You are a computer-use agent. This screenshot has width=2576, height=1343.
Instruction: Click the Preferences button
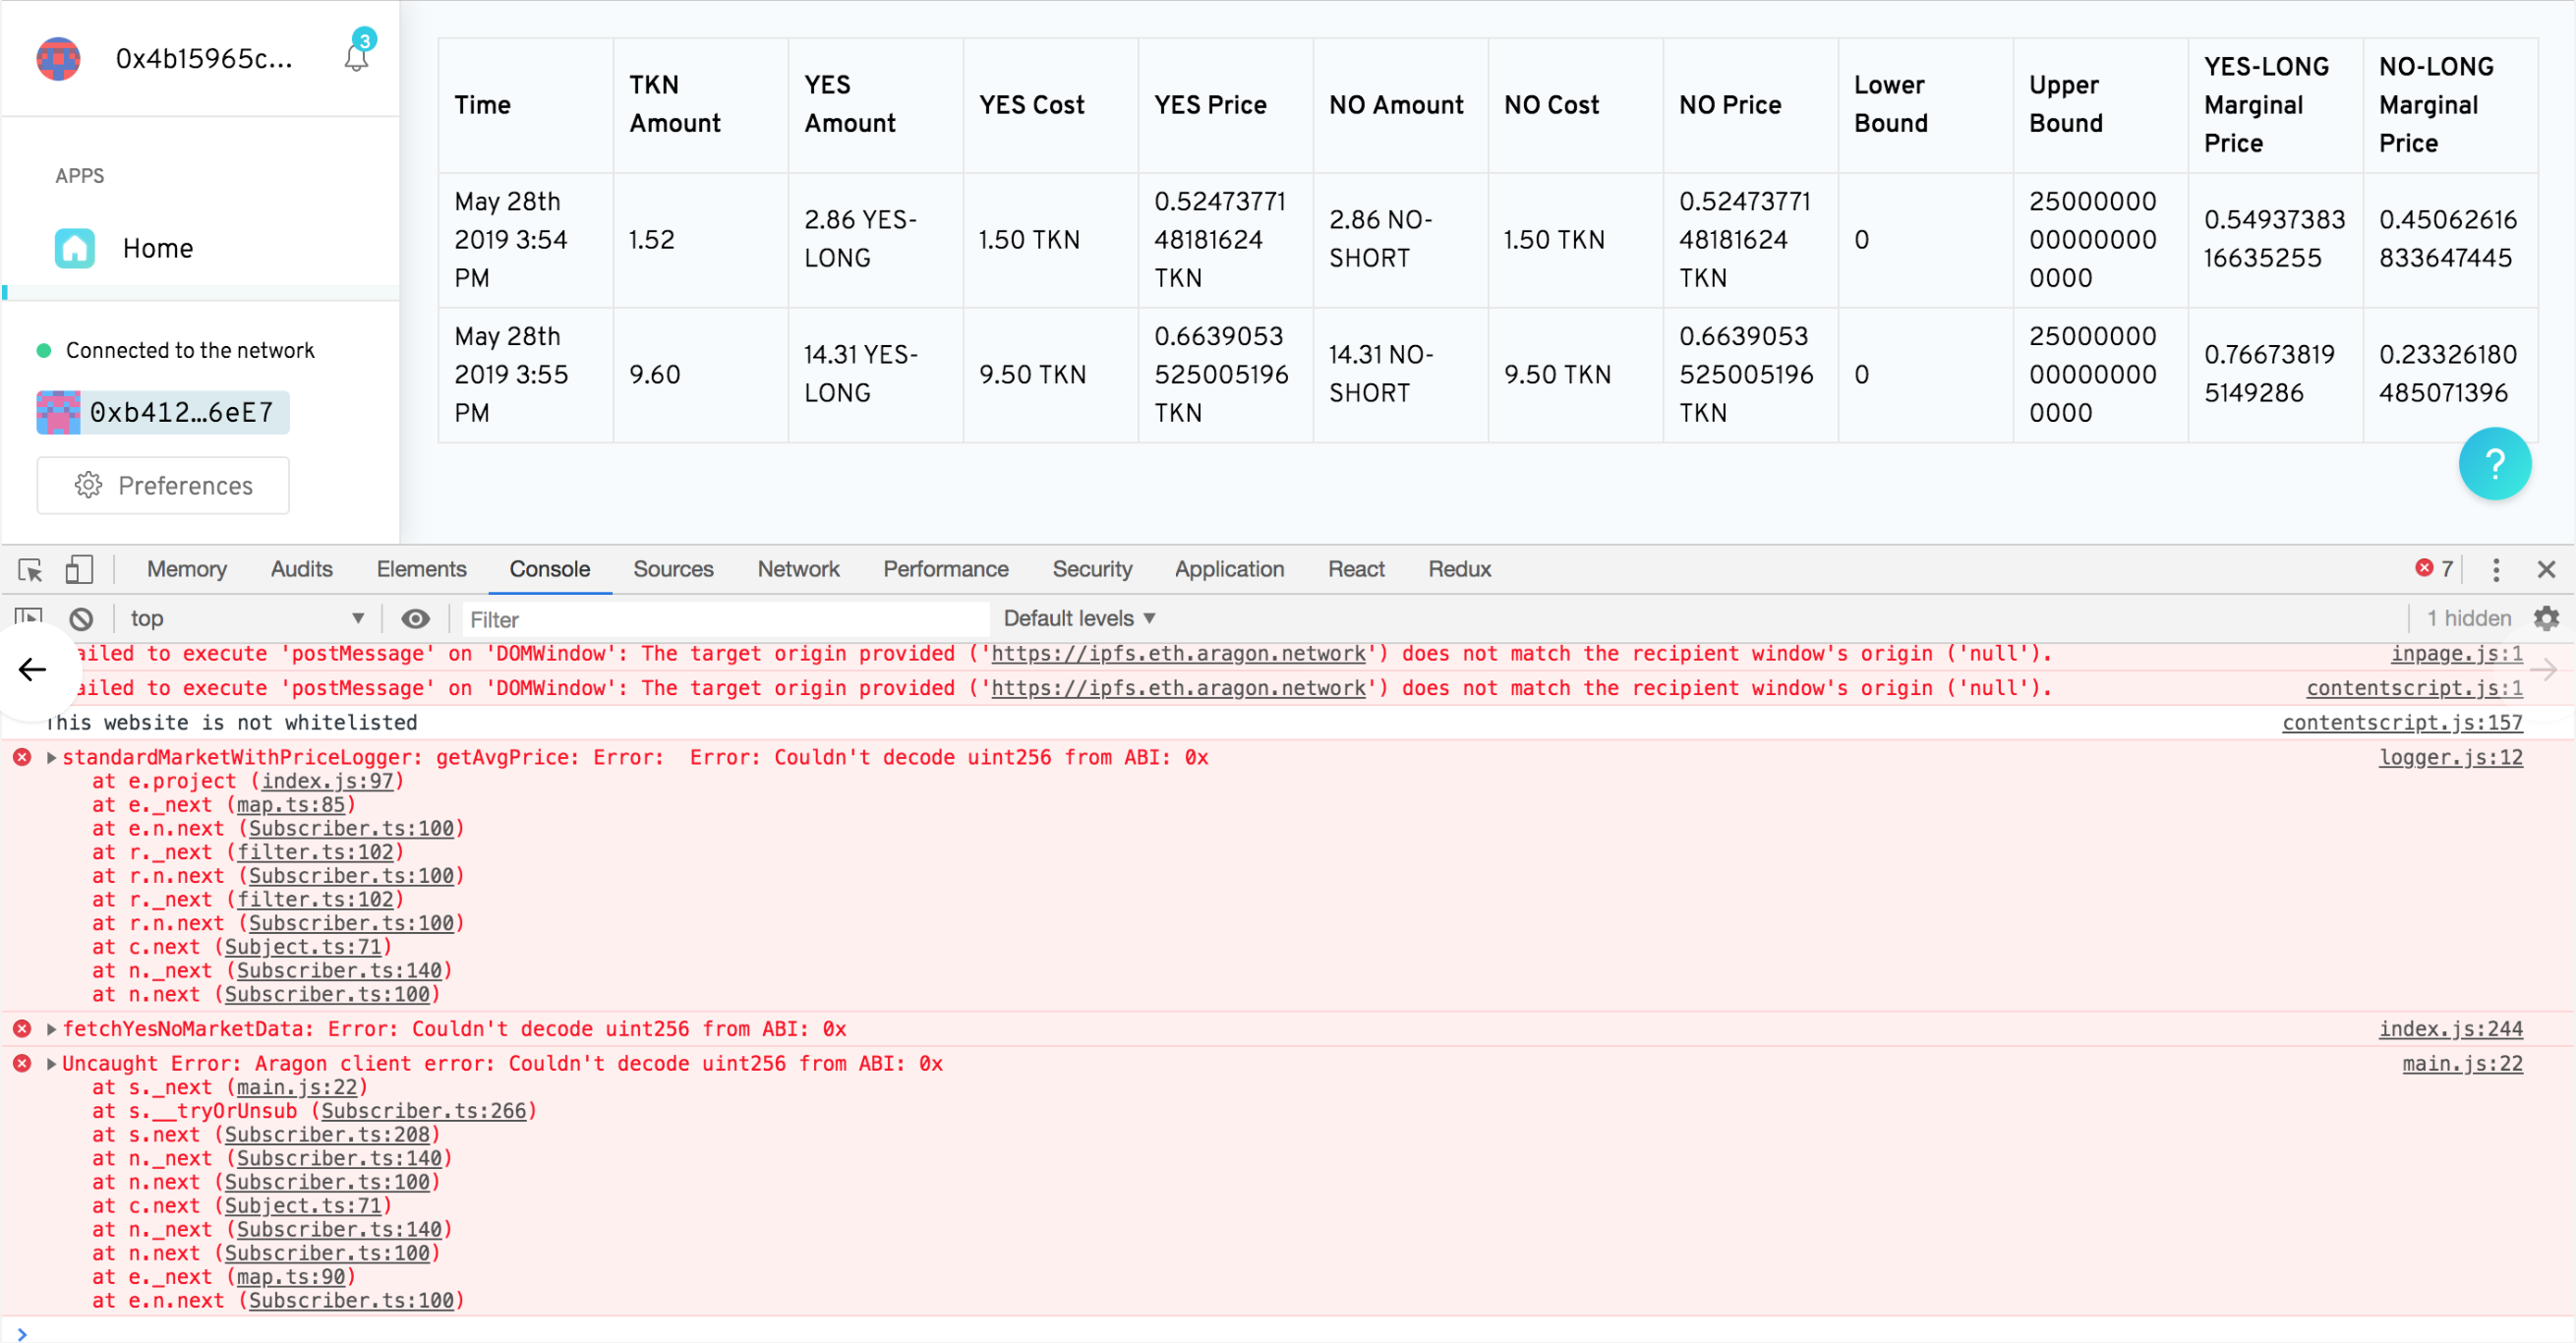point(163,486)
